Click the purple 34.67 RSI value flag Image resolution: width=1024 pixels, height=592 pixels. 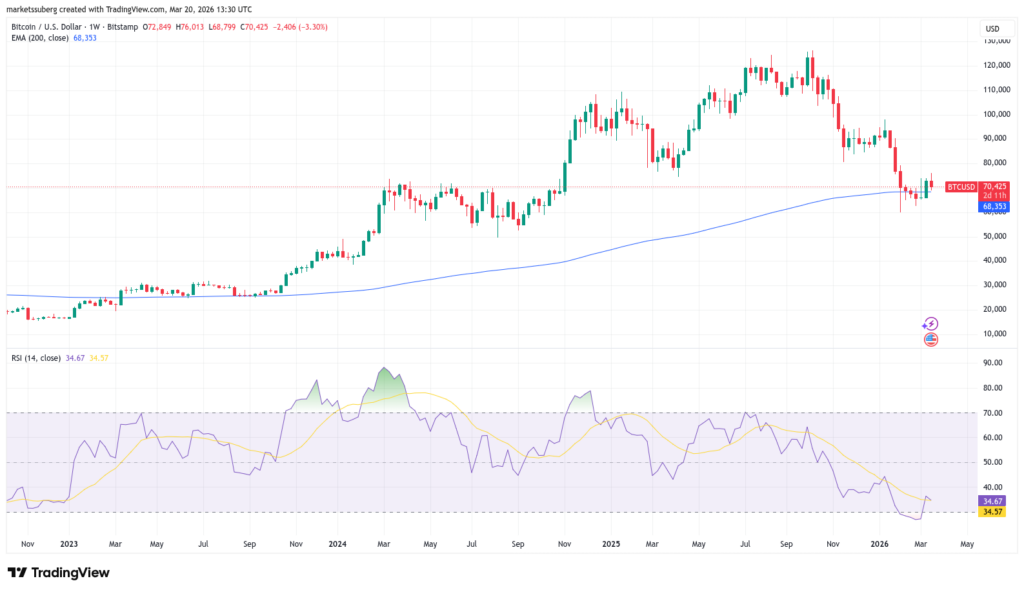coord(990,500)
